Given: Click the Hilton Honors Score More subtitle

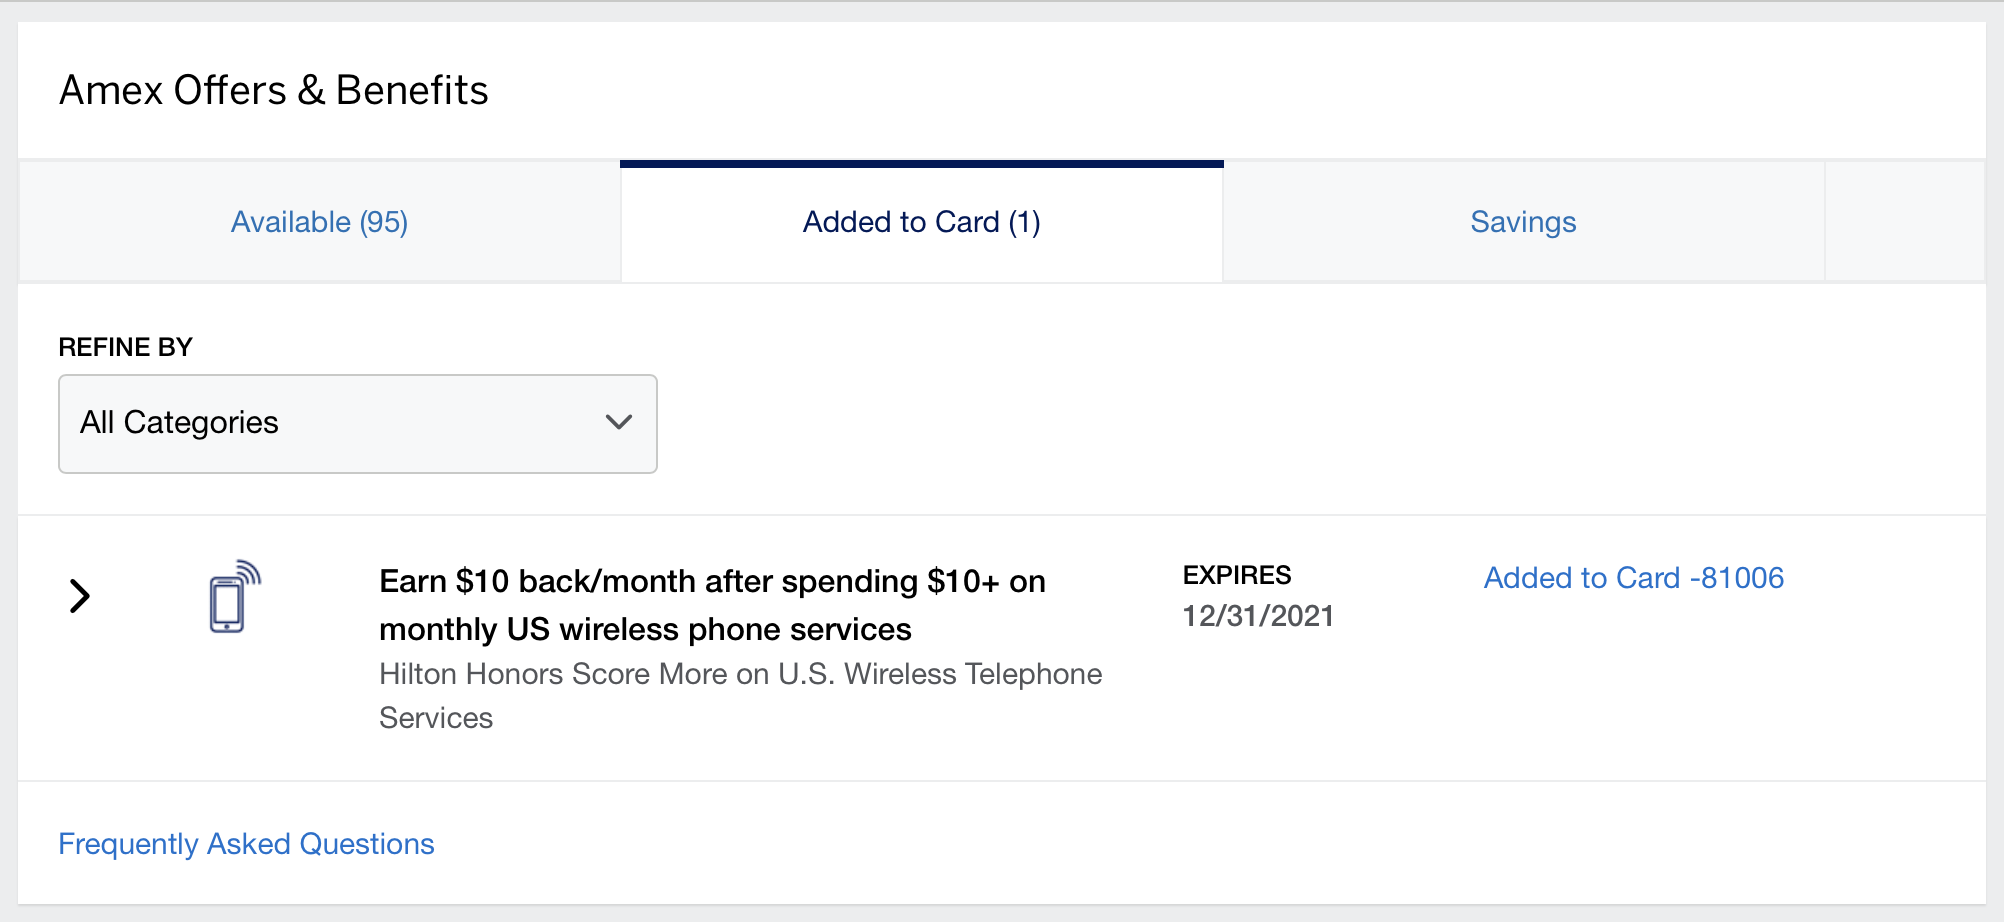Looking at the screenshot, I should click(x=740, y=674).
